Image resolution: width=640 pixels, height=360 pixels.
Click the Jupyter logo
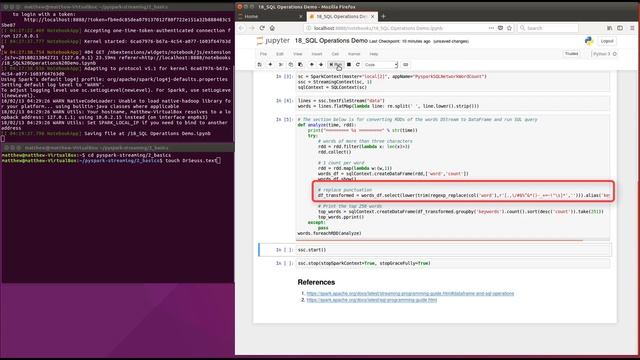tap(273, 41)
